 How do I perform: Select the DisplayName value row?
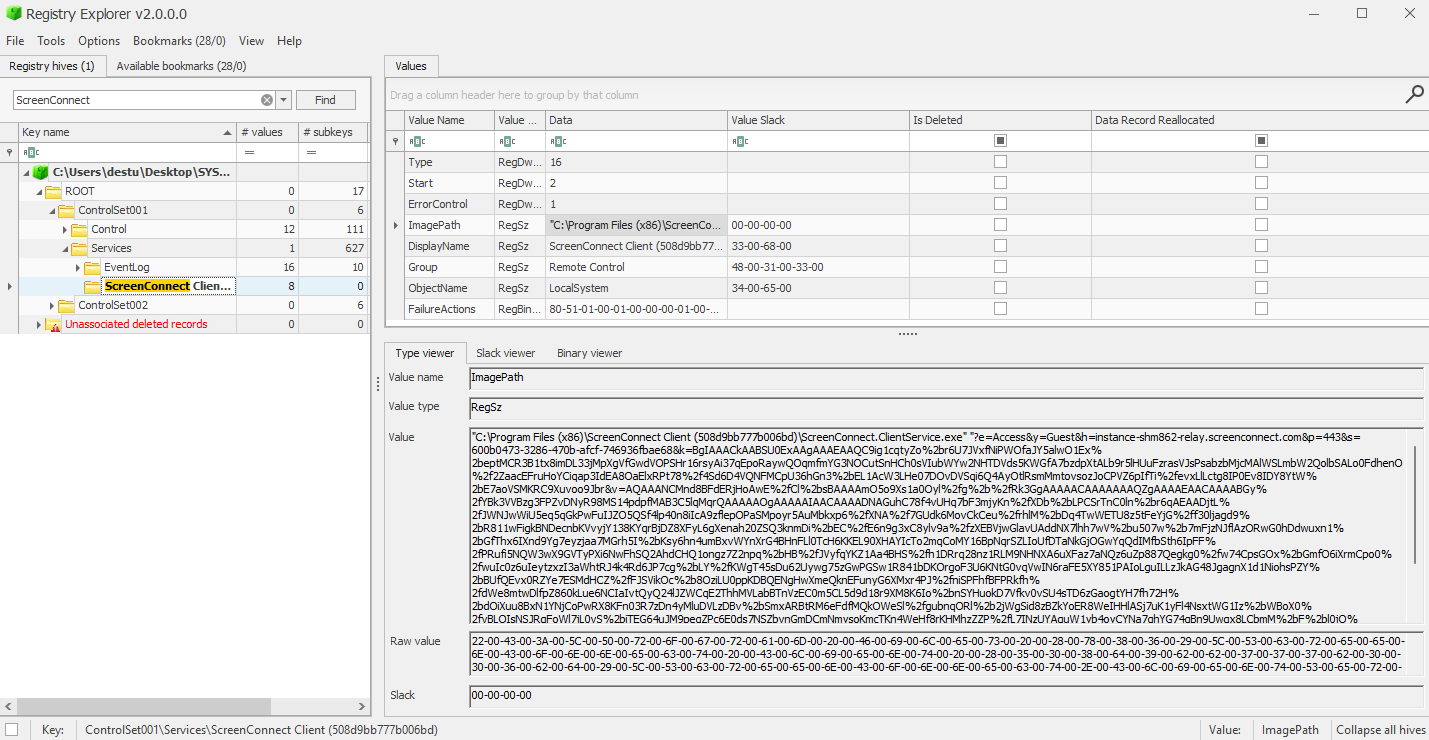coord(906,246)
